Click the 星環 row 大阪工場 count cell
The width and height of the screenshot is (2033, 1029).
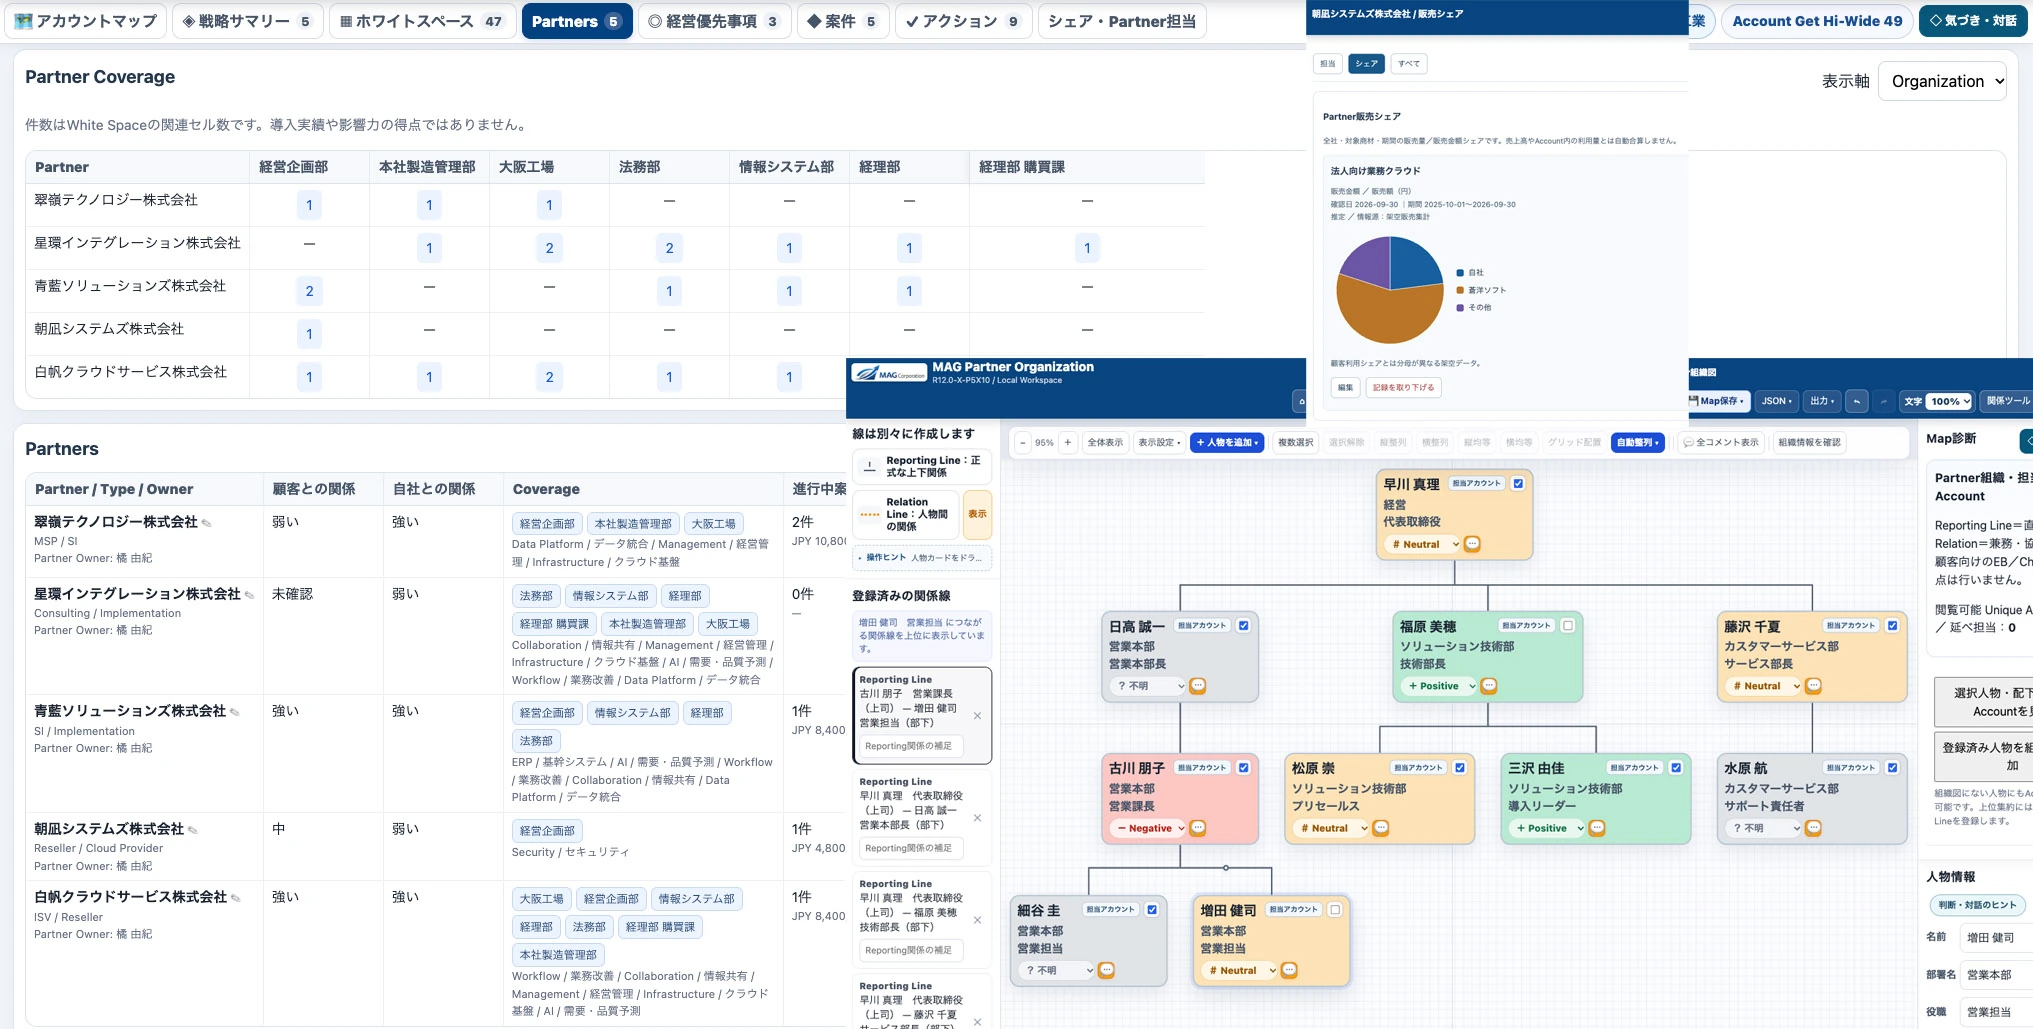(x=549, y=248)
